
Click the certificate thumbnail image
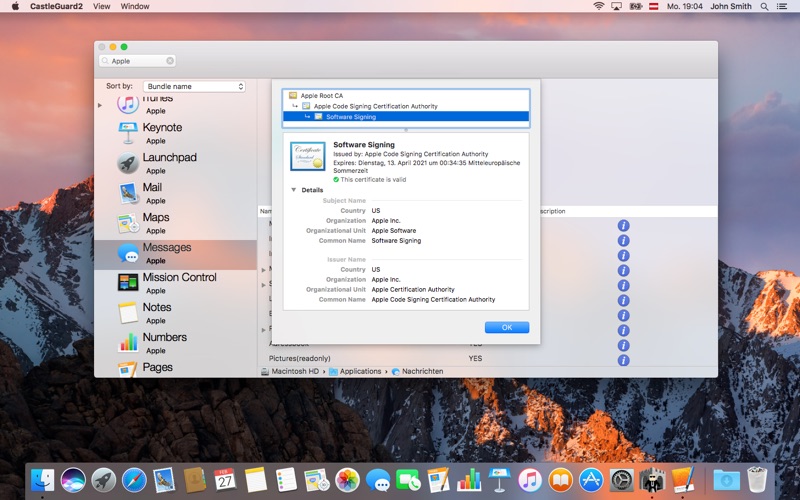tap(308, 156)
